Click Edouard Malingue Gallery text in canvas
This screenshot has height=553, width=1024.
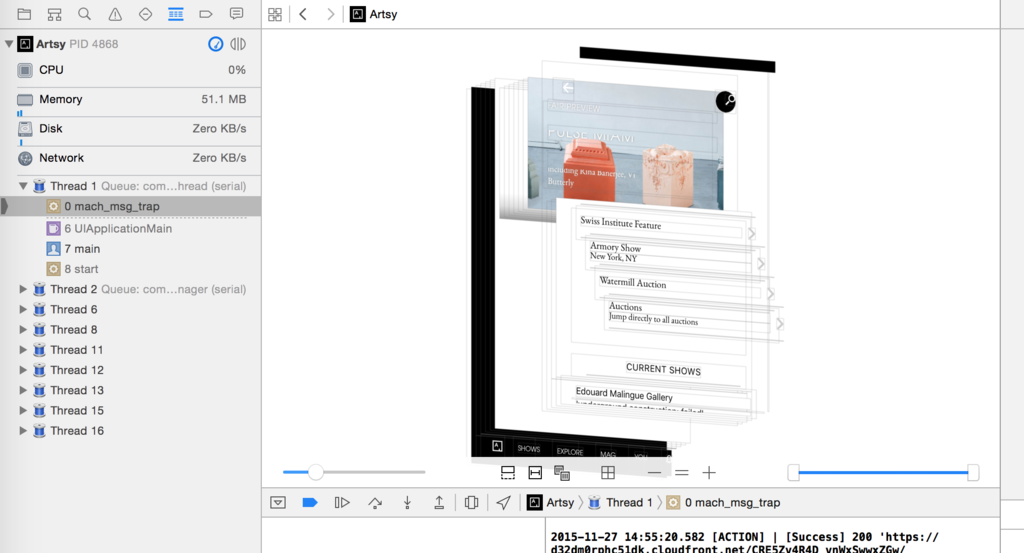(624, 394)
